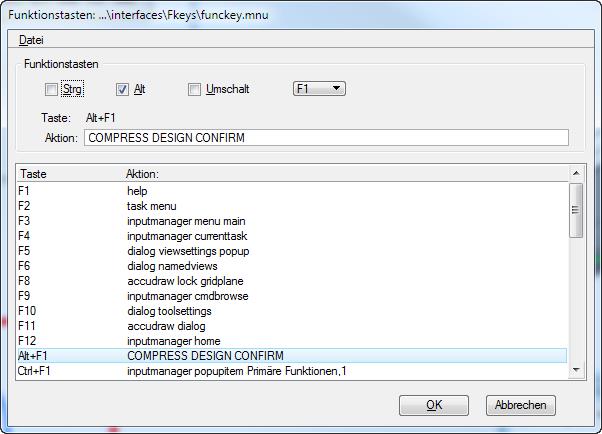602x434 pixels.
Task: Toggle the Umschalt checkbox
Action: pyautogui.click(x=194, y=89)
